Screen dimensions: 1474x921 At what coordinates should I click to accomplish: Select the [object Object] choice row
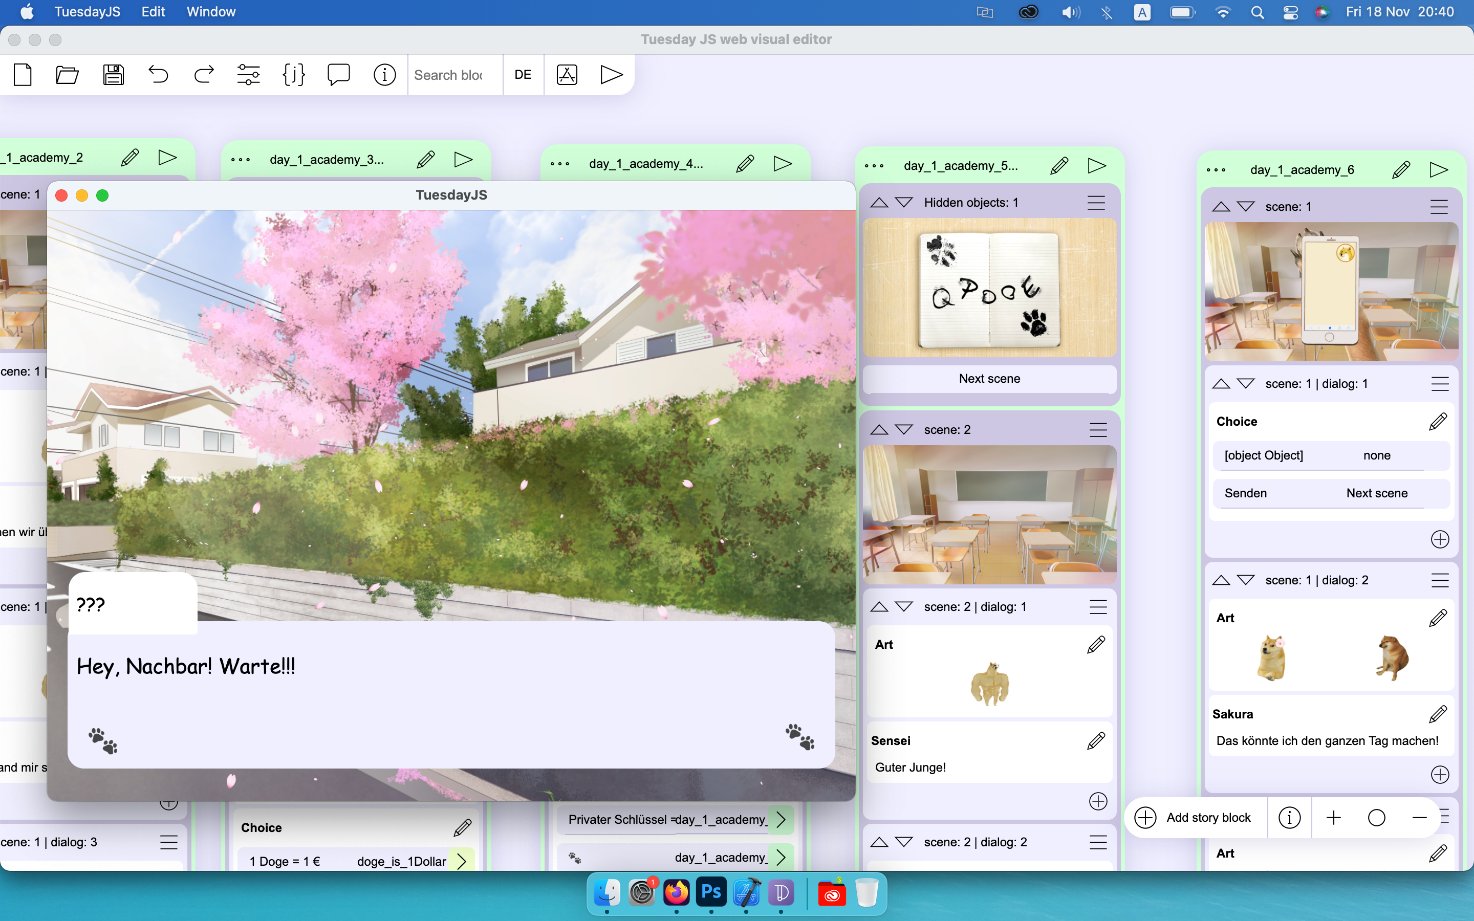coord(1331,456)
